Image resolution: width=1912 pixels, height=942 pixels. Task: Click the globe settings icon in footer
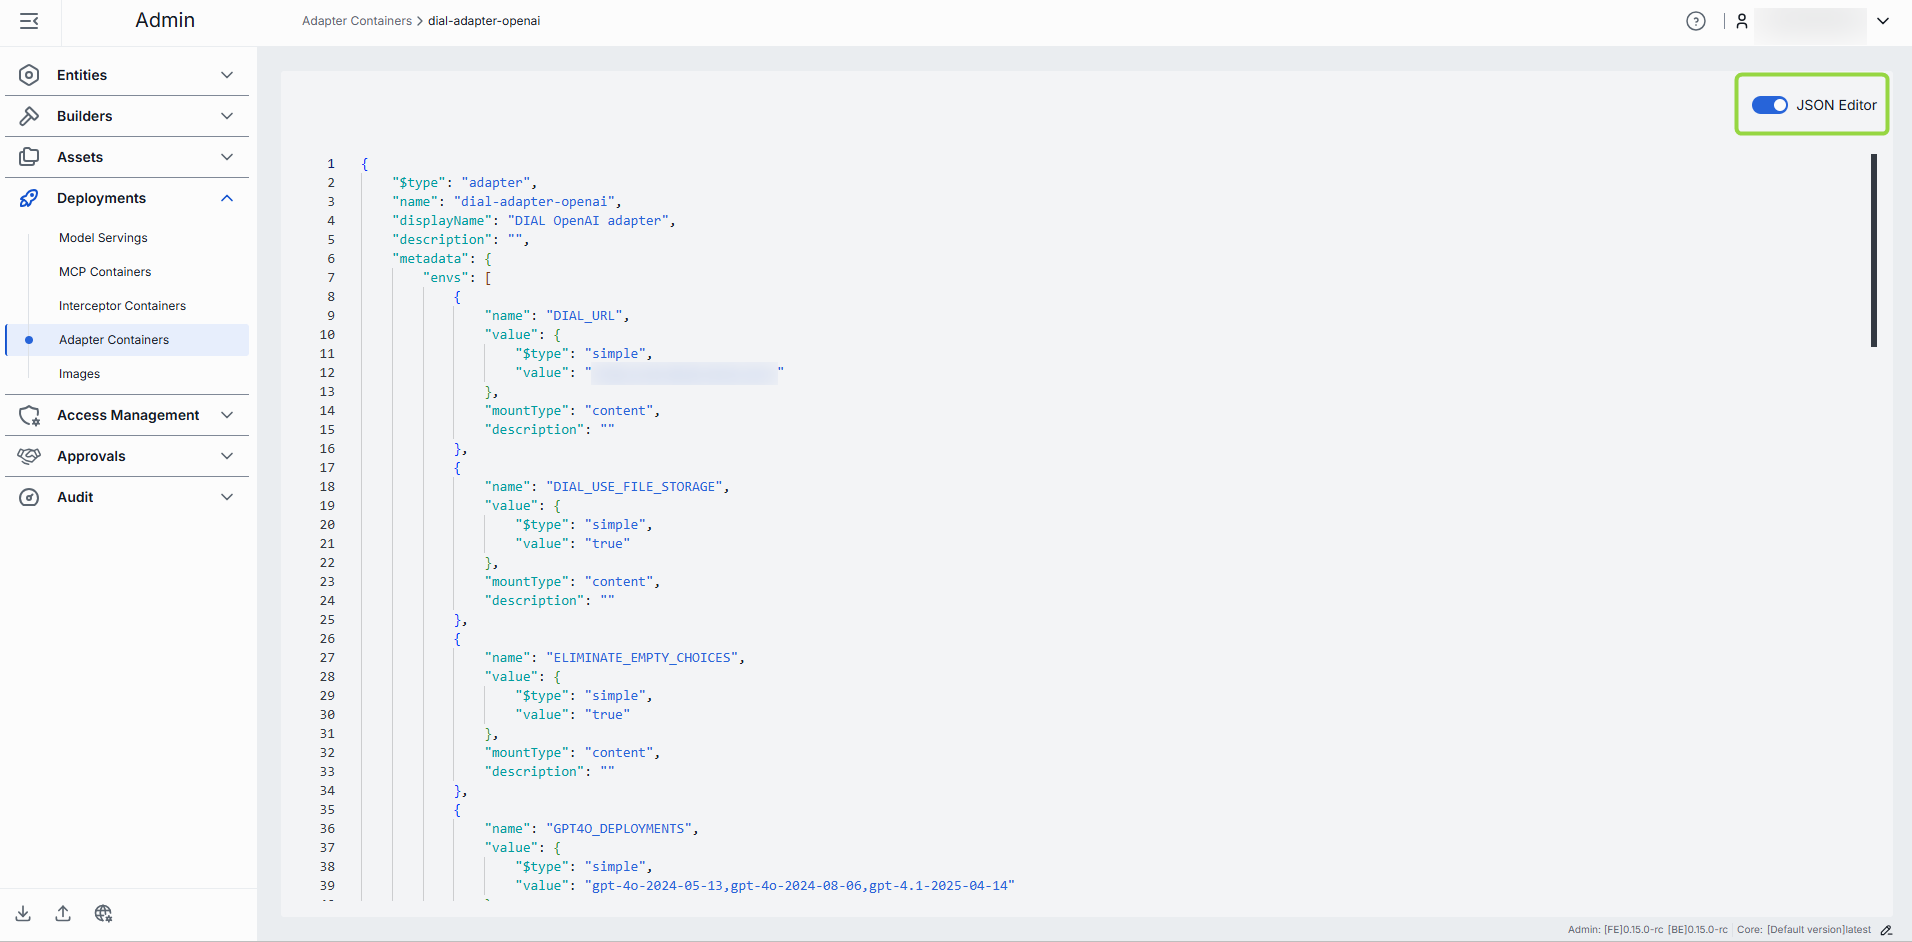point(103,913)
